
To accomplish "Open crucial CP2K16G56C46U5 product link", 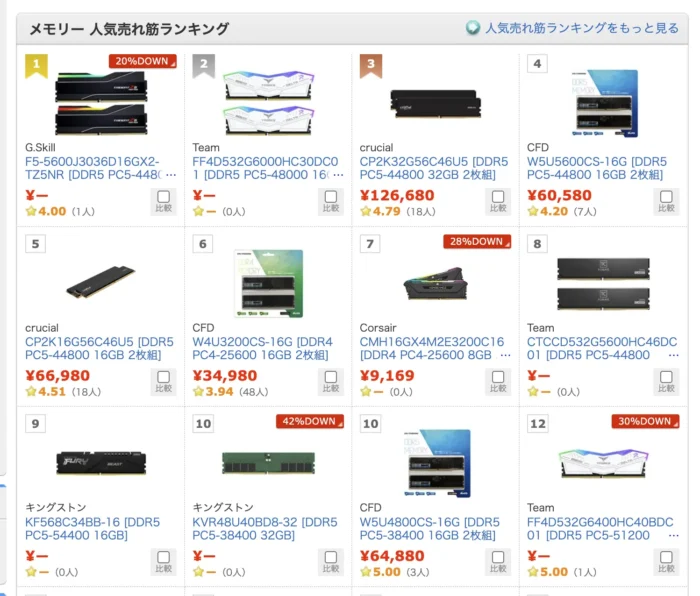I will click(x=99, y=348).
